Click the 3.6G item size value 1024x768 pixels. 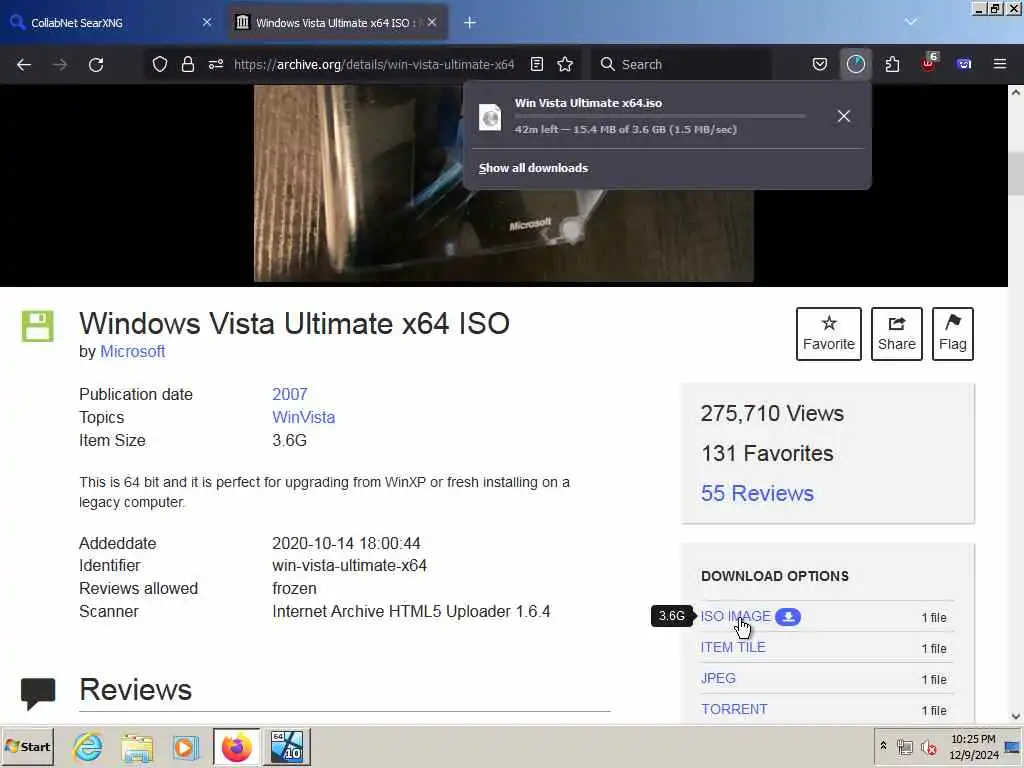pos(289,440)
